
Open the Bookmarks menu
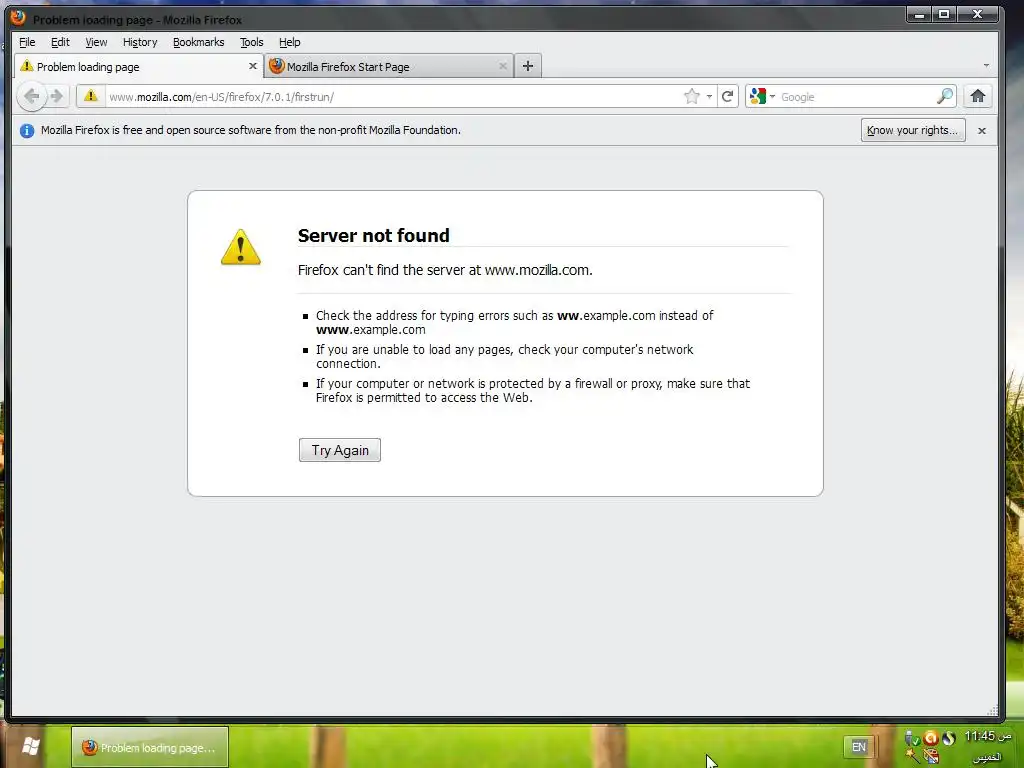point(199,42)
